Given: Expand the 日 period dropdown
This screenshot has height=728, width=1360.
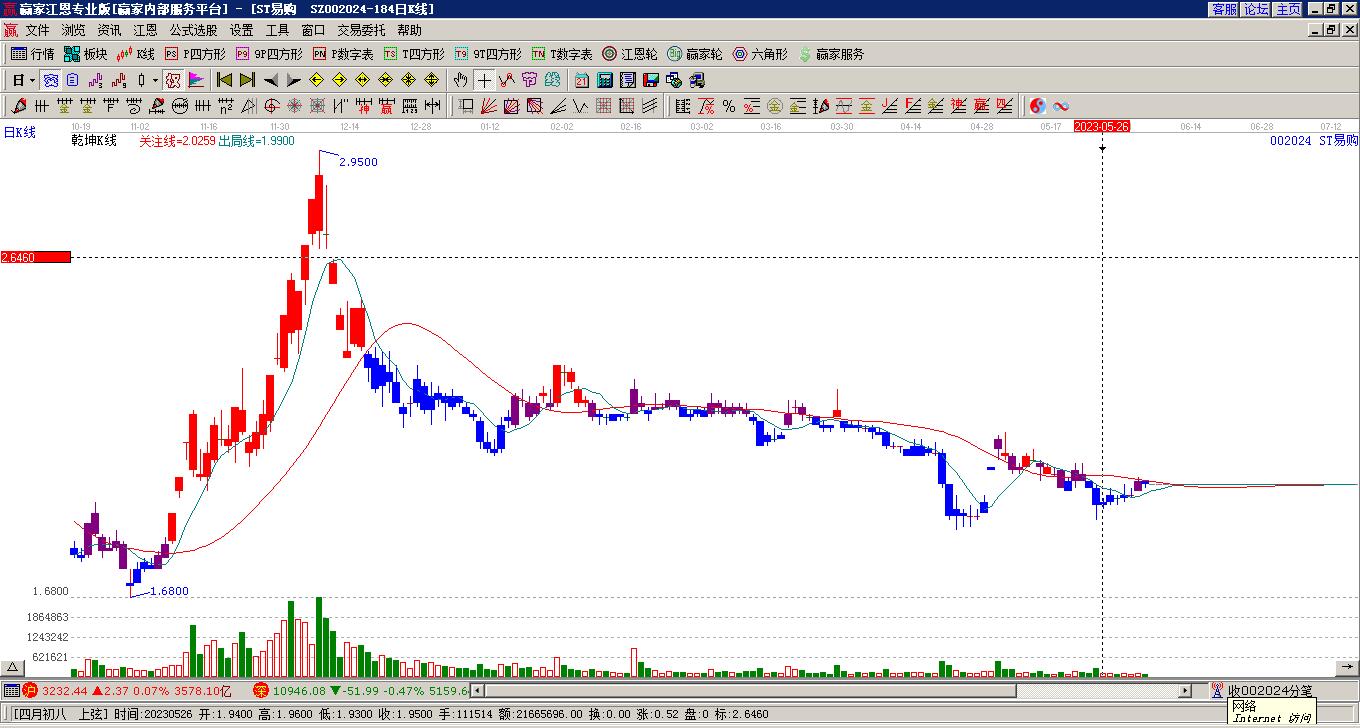Looking at the screenshot, I should (32, 80).
